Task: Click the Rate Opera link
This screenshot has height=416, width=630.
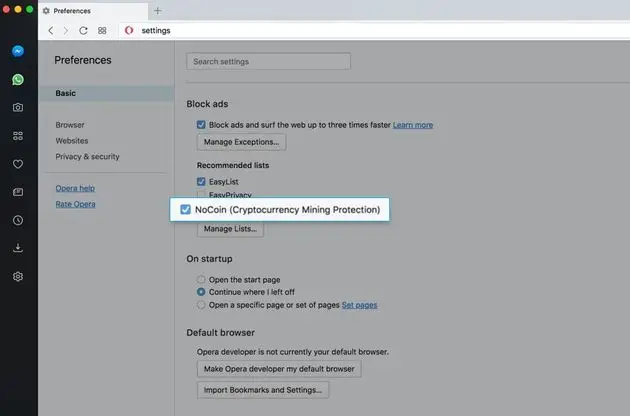Action: tap(76, 204)
